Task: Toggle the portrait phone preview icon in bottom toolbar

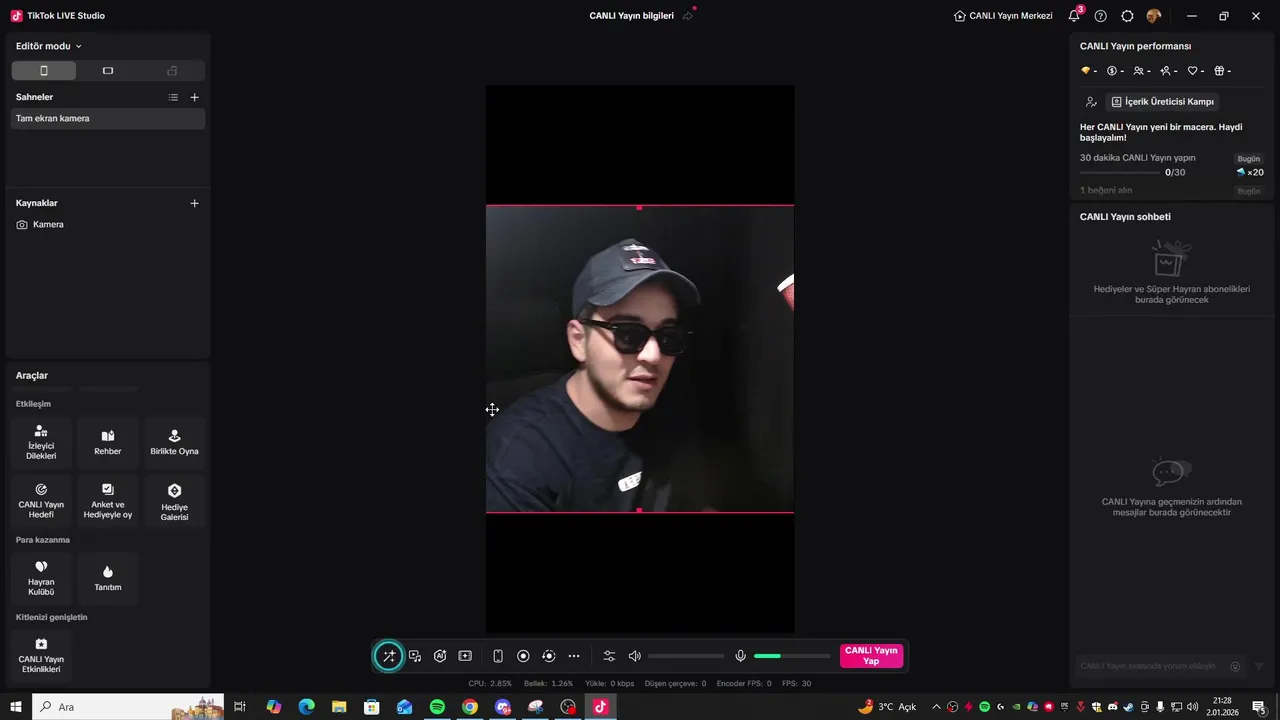Action: pyautogui.click(x=498, y=656)
